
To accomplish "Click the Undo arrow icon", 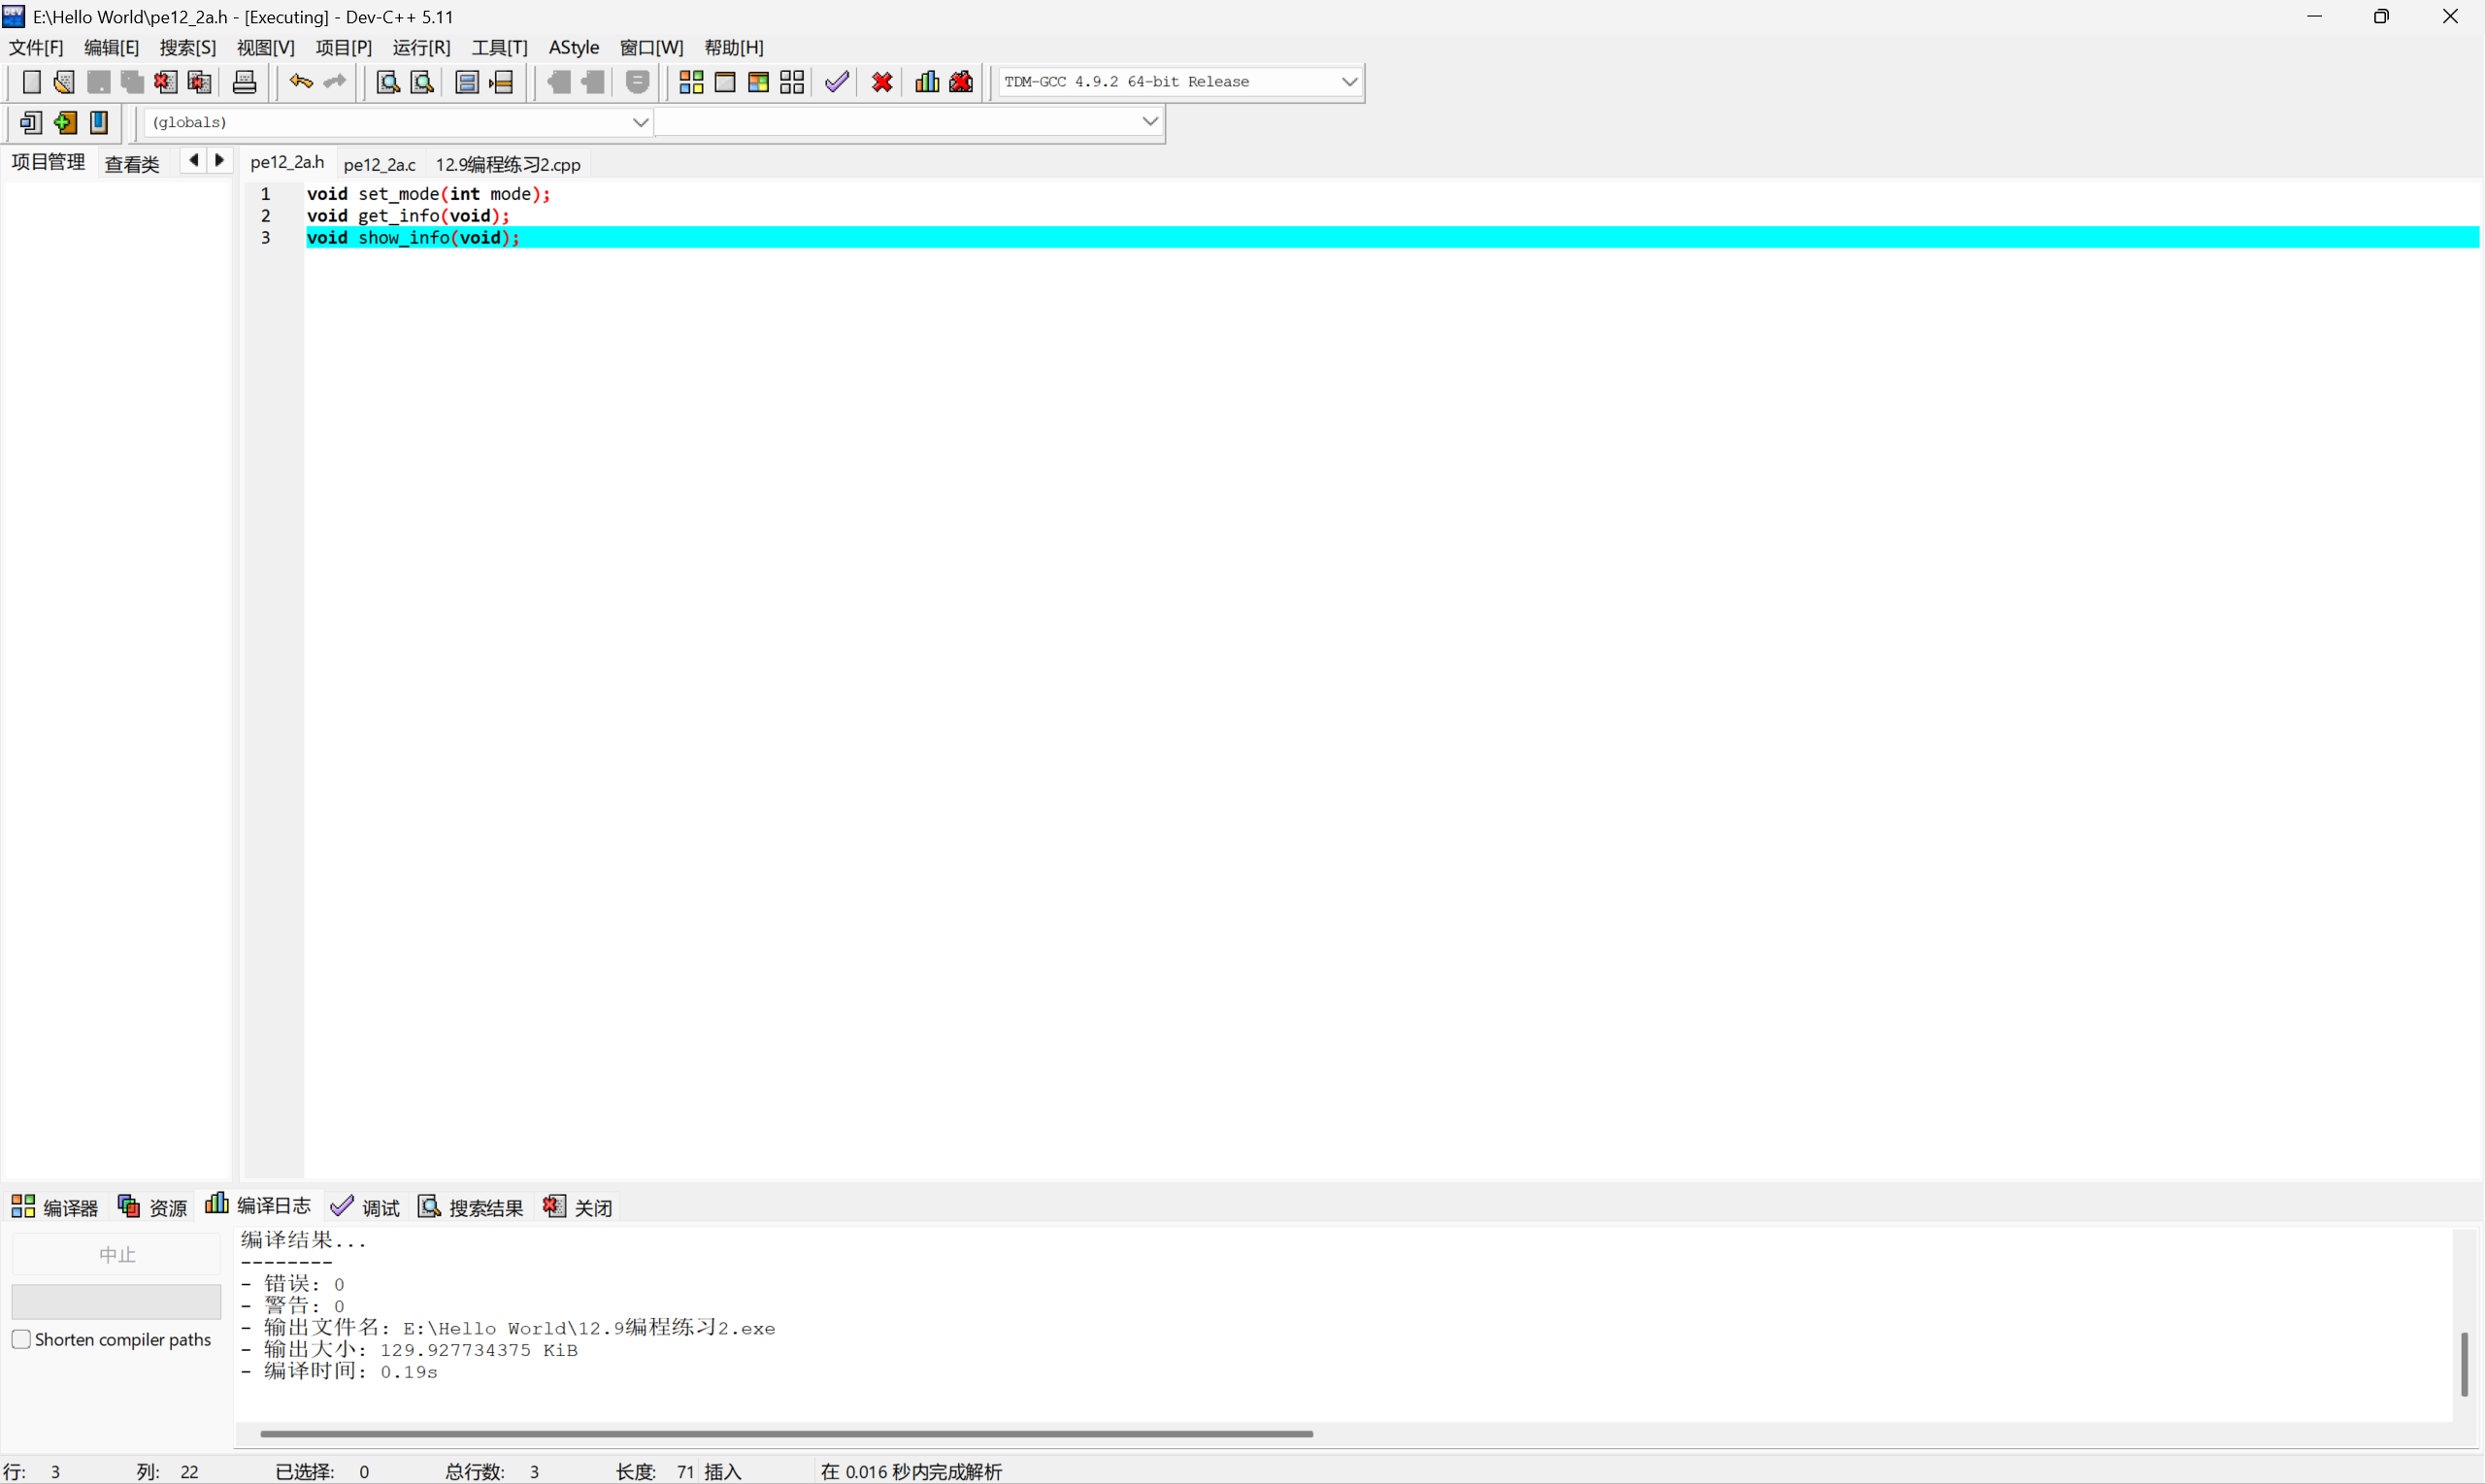I will pyautogui.click(x=300, y=82).
